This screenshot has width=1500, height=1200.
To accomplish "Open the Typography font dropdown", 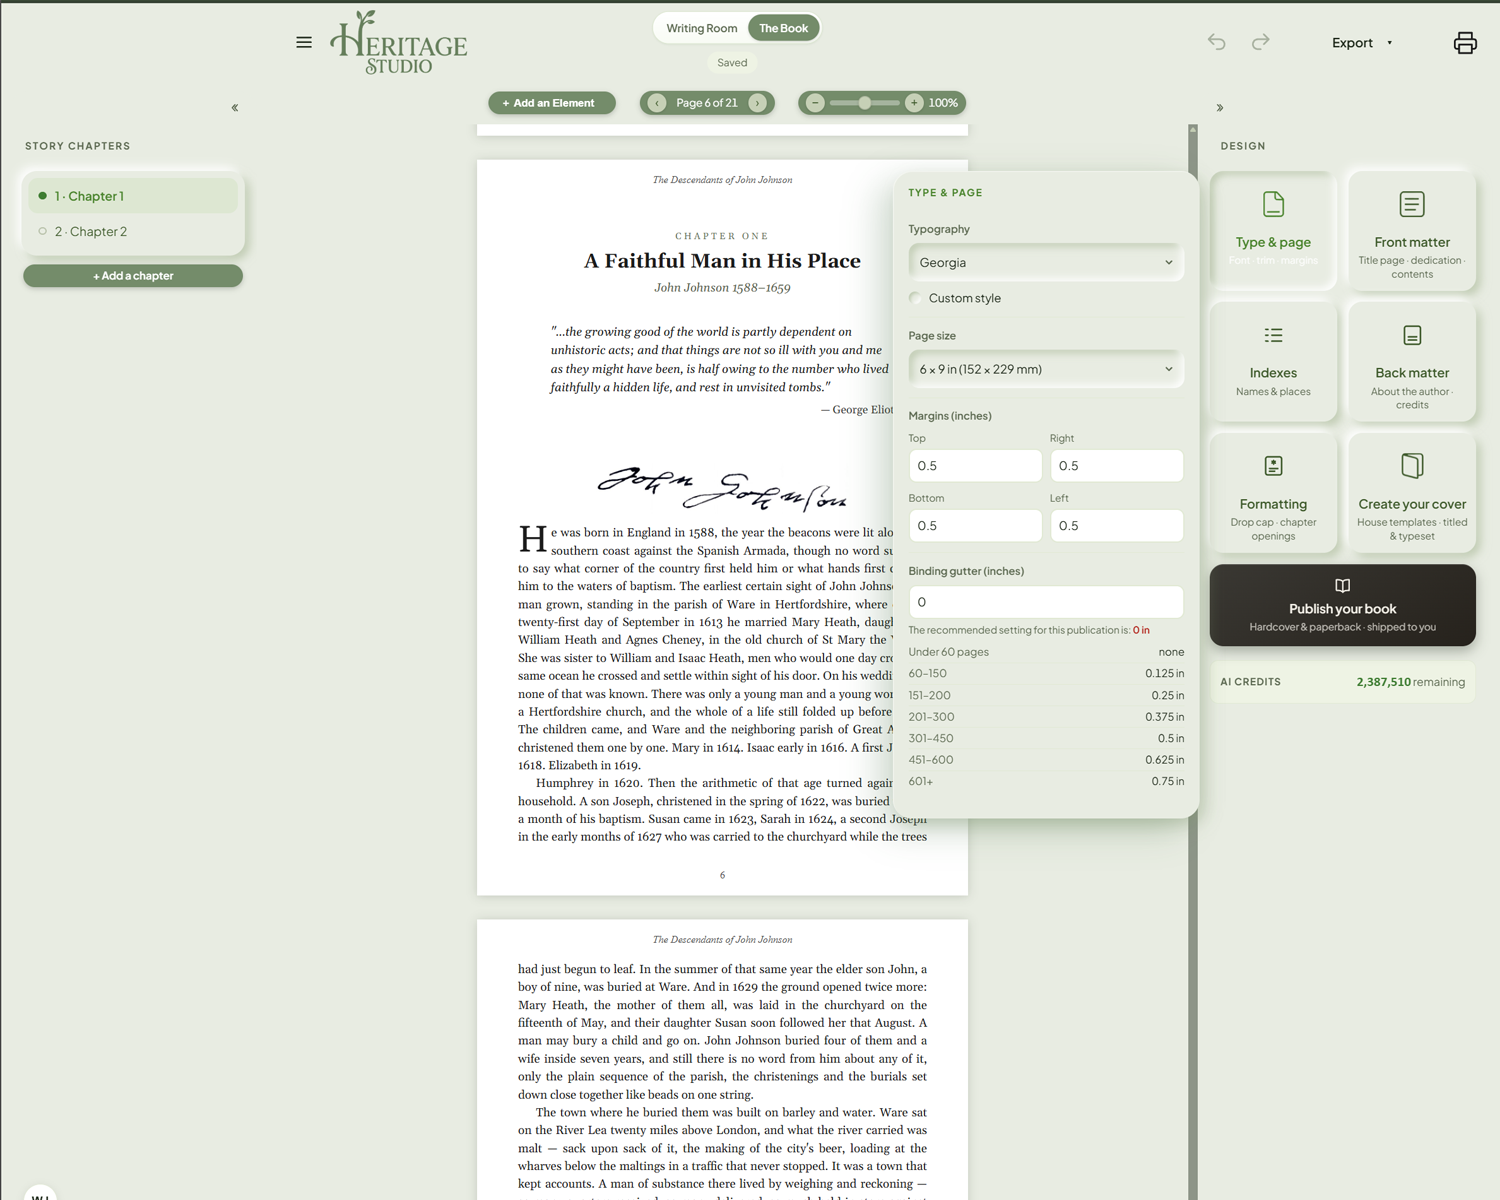I will pyautogui.click(x=1046, y=262).
